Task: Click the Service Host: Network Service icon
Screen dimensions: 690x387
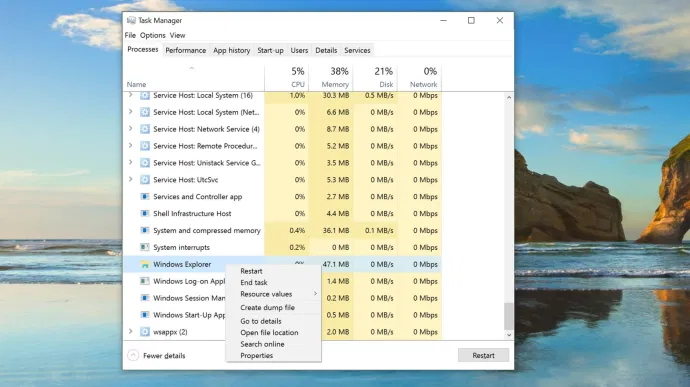Action: click(x=145, y=129)
